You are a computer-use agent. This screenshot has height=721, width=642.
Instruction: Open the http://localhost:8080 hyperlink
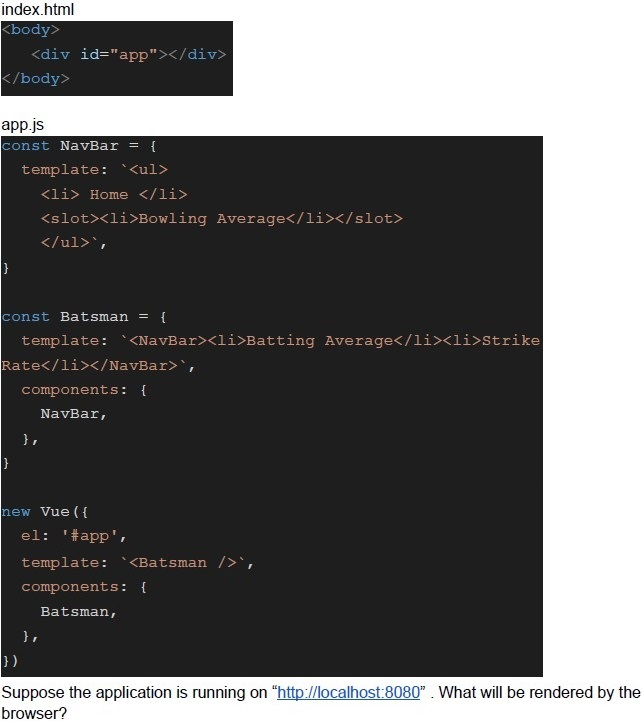[x=348, y=692]
